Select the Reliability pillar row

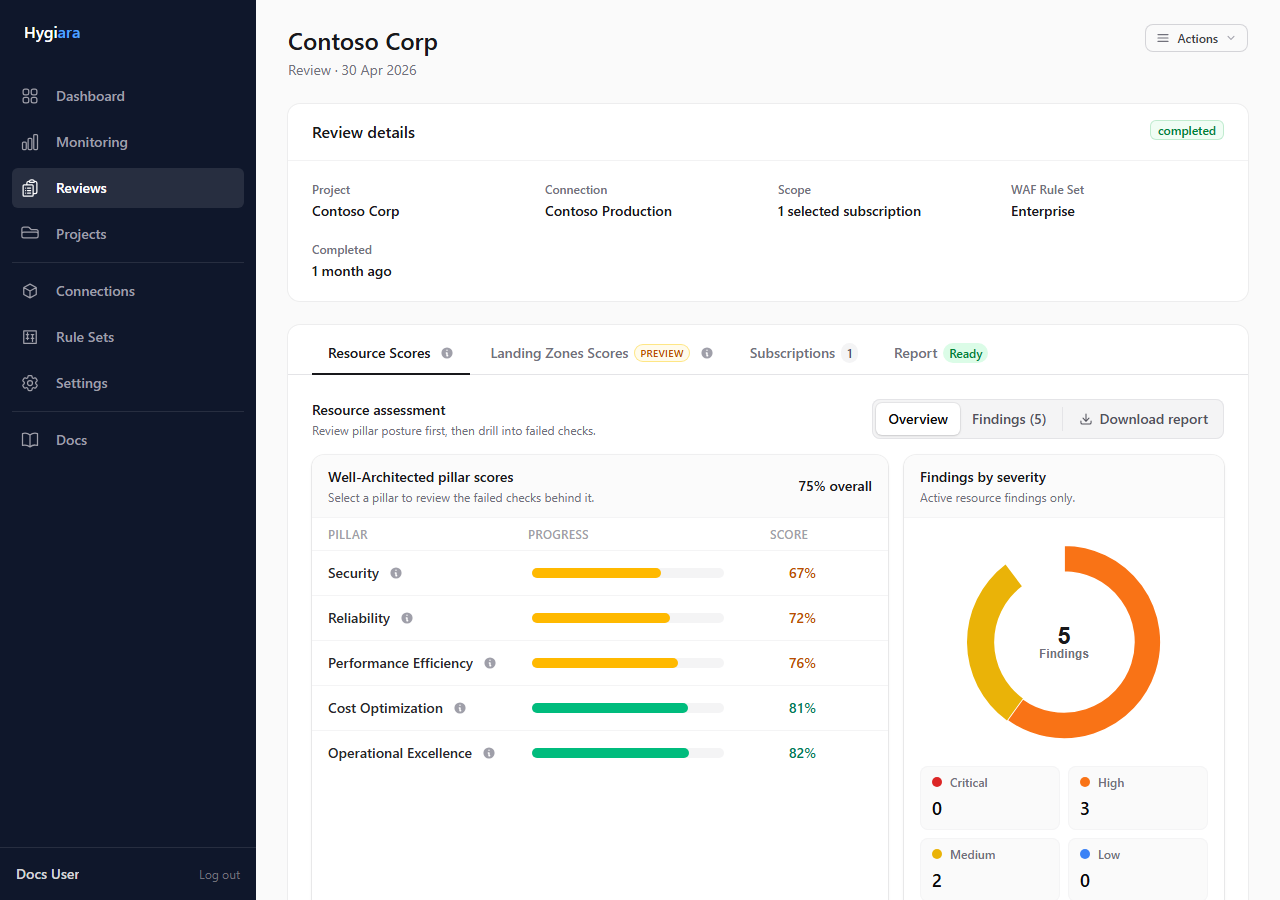point(600,618)
